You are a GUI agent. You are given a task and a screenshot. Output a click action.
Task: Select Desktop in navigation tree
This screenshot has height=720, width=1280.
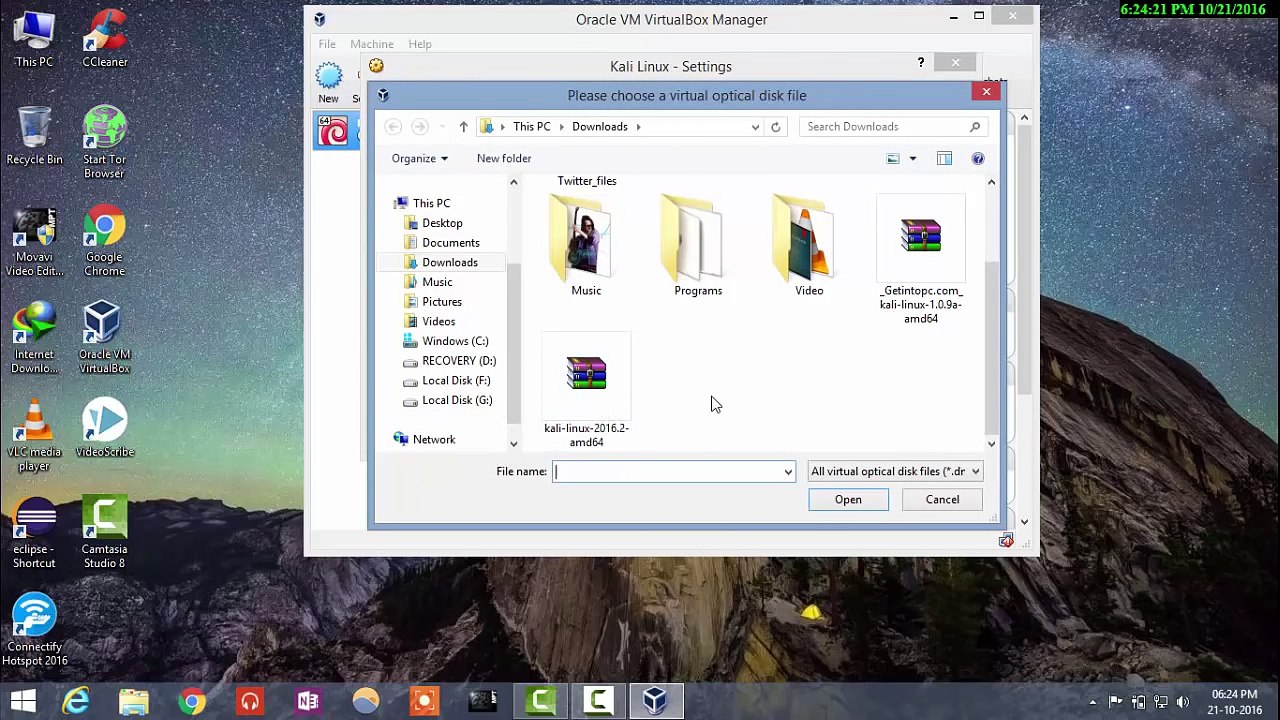(442, 223)
